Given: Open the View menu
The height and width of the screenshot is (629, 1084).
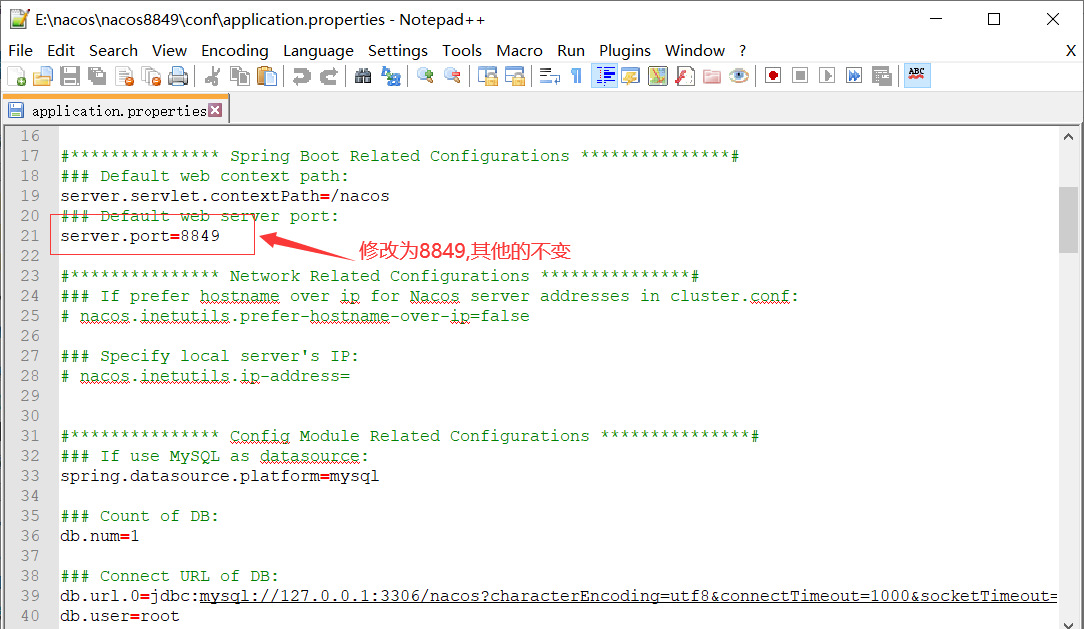Looking at the screenshot, I should pos(169,50).
